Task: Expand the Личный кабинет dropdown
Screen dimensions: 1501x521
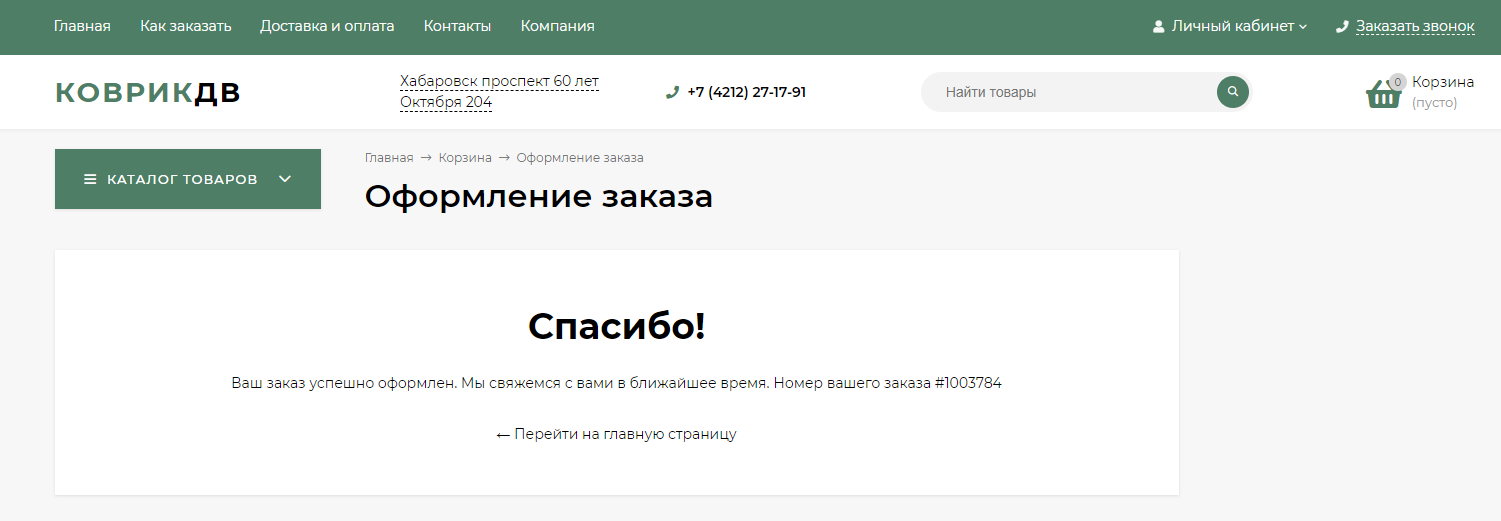Action: pyautogui.click(x=1230, y=26)
